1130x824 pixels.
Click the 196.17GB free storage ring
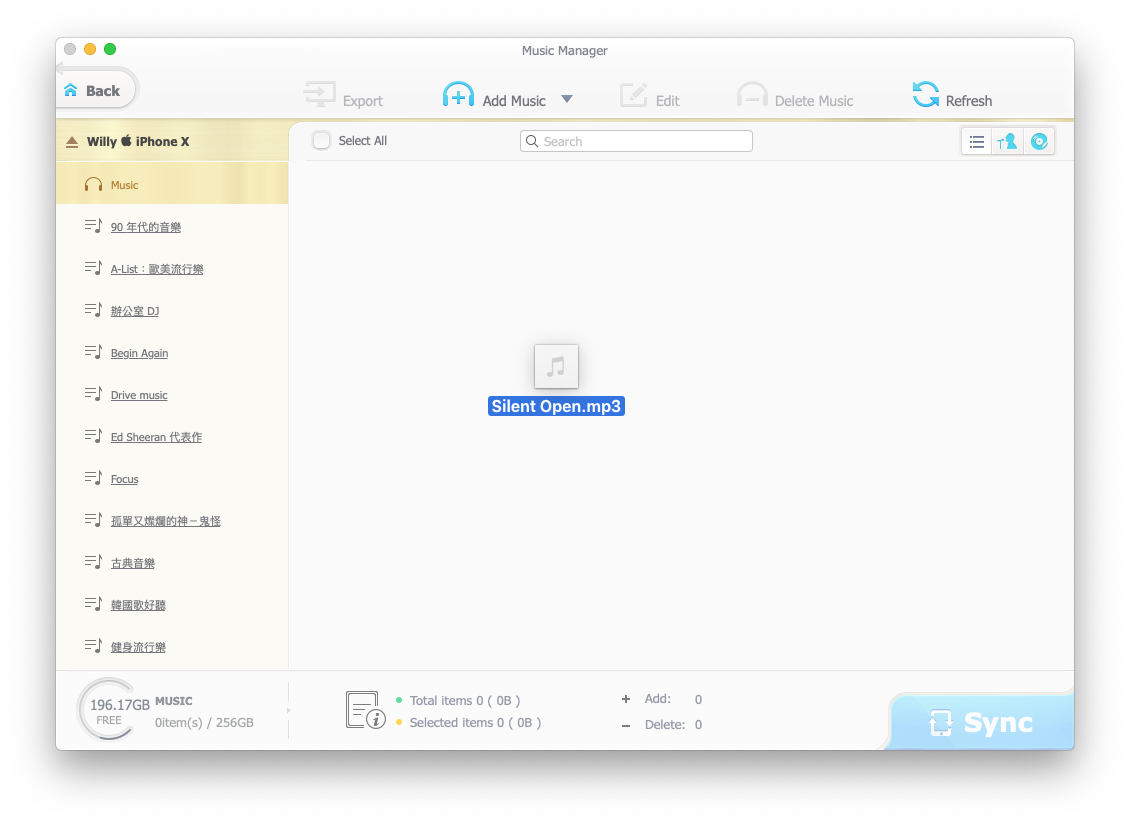[x=108, y=710]
